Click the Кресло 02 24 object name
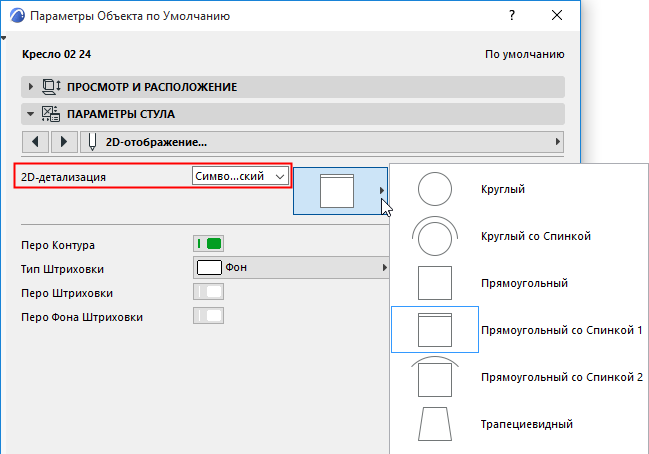 click(x=57, y=54)
